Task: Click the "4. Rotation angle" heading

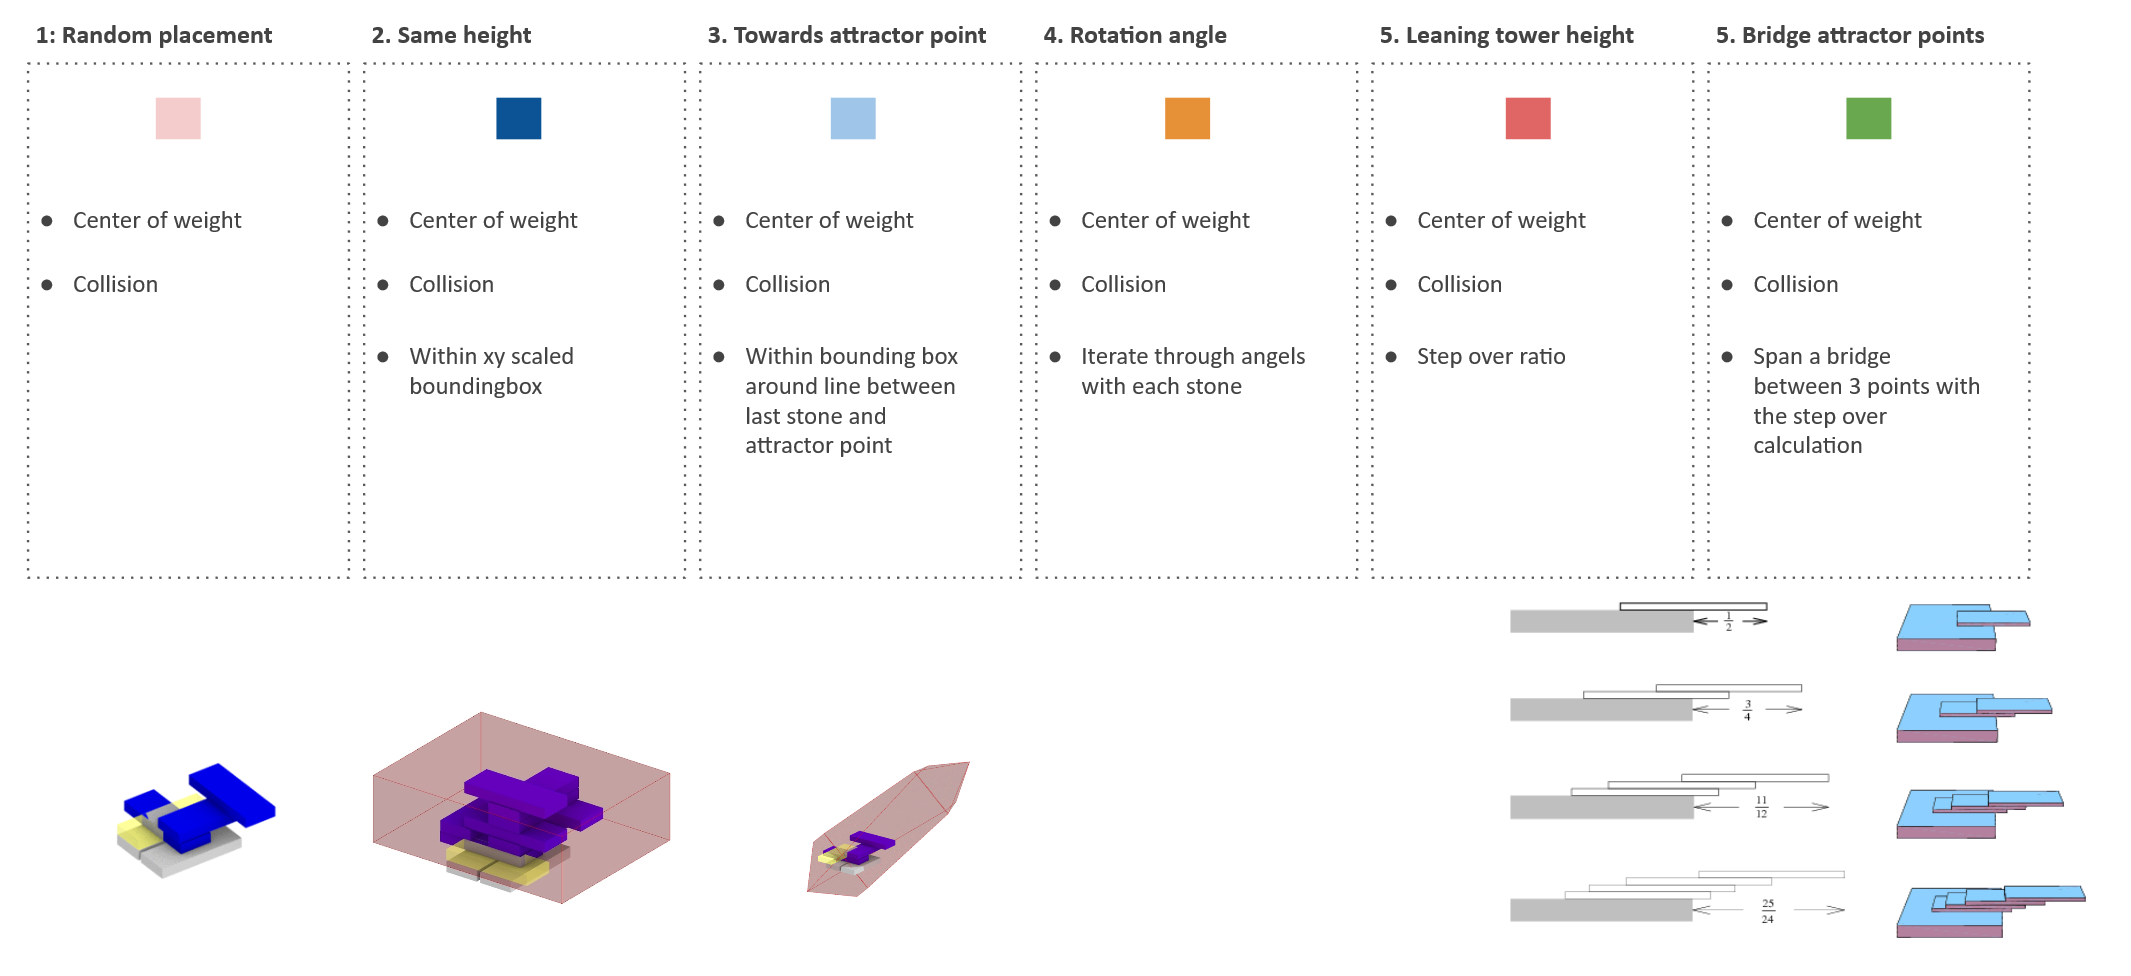Action: coord(1135,36)
